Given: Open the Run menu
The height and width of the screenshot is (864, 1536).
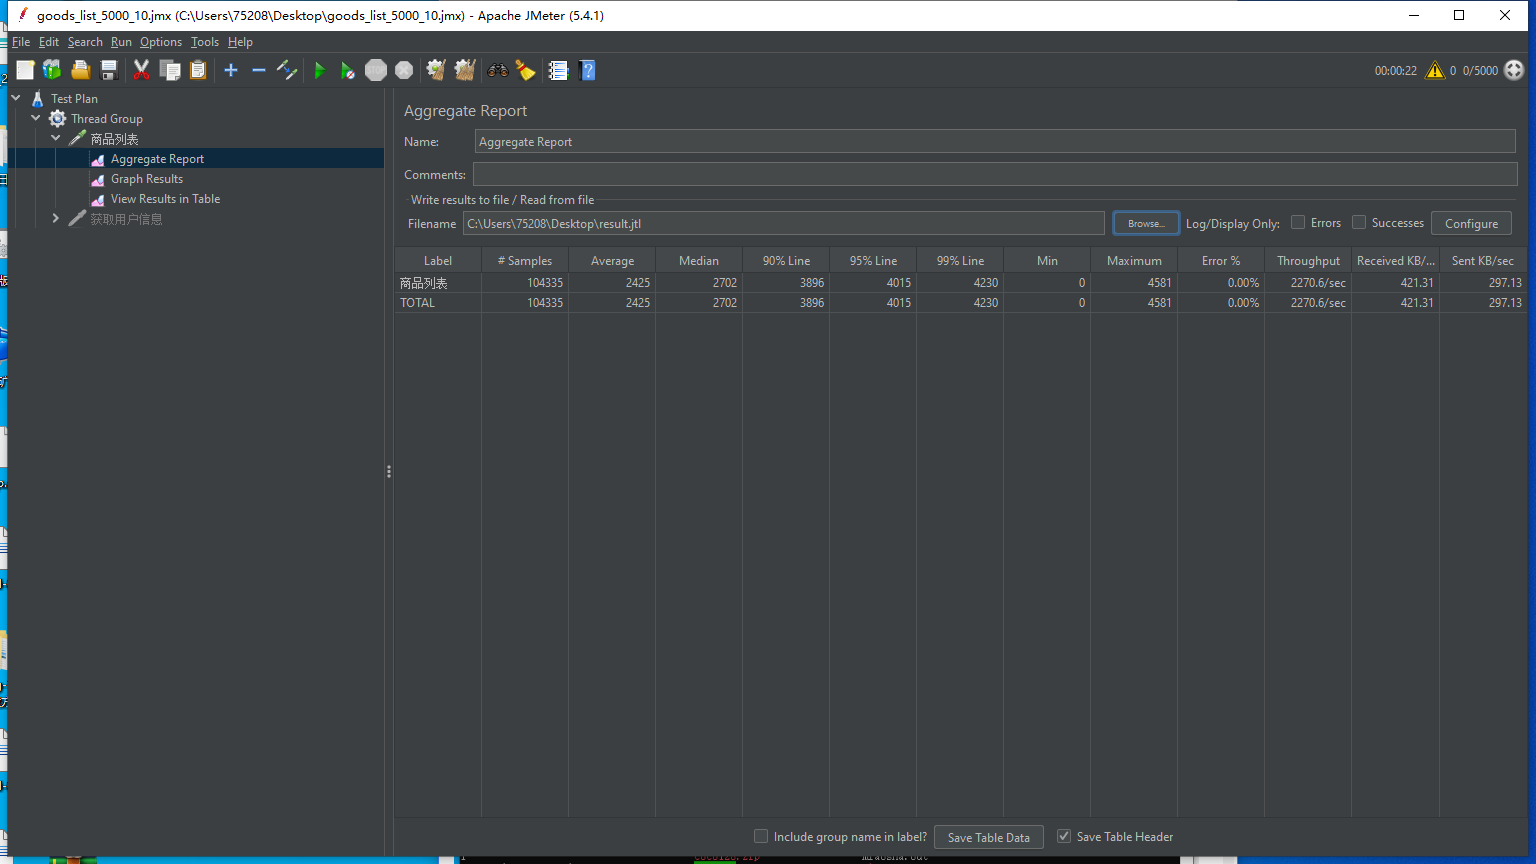Looking at the screenshot, I should pos(121,42).
